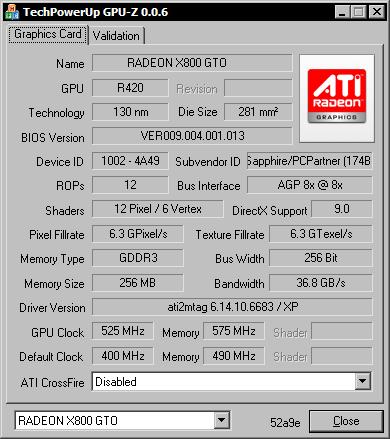
Task: Click the Device ID field 1002 - 4A49
Action: tap(130, 161)
